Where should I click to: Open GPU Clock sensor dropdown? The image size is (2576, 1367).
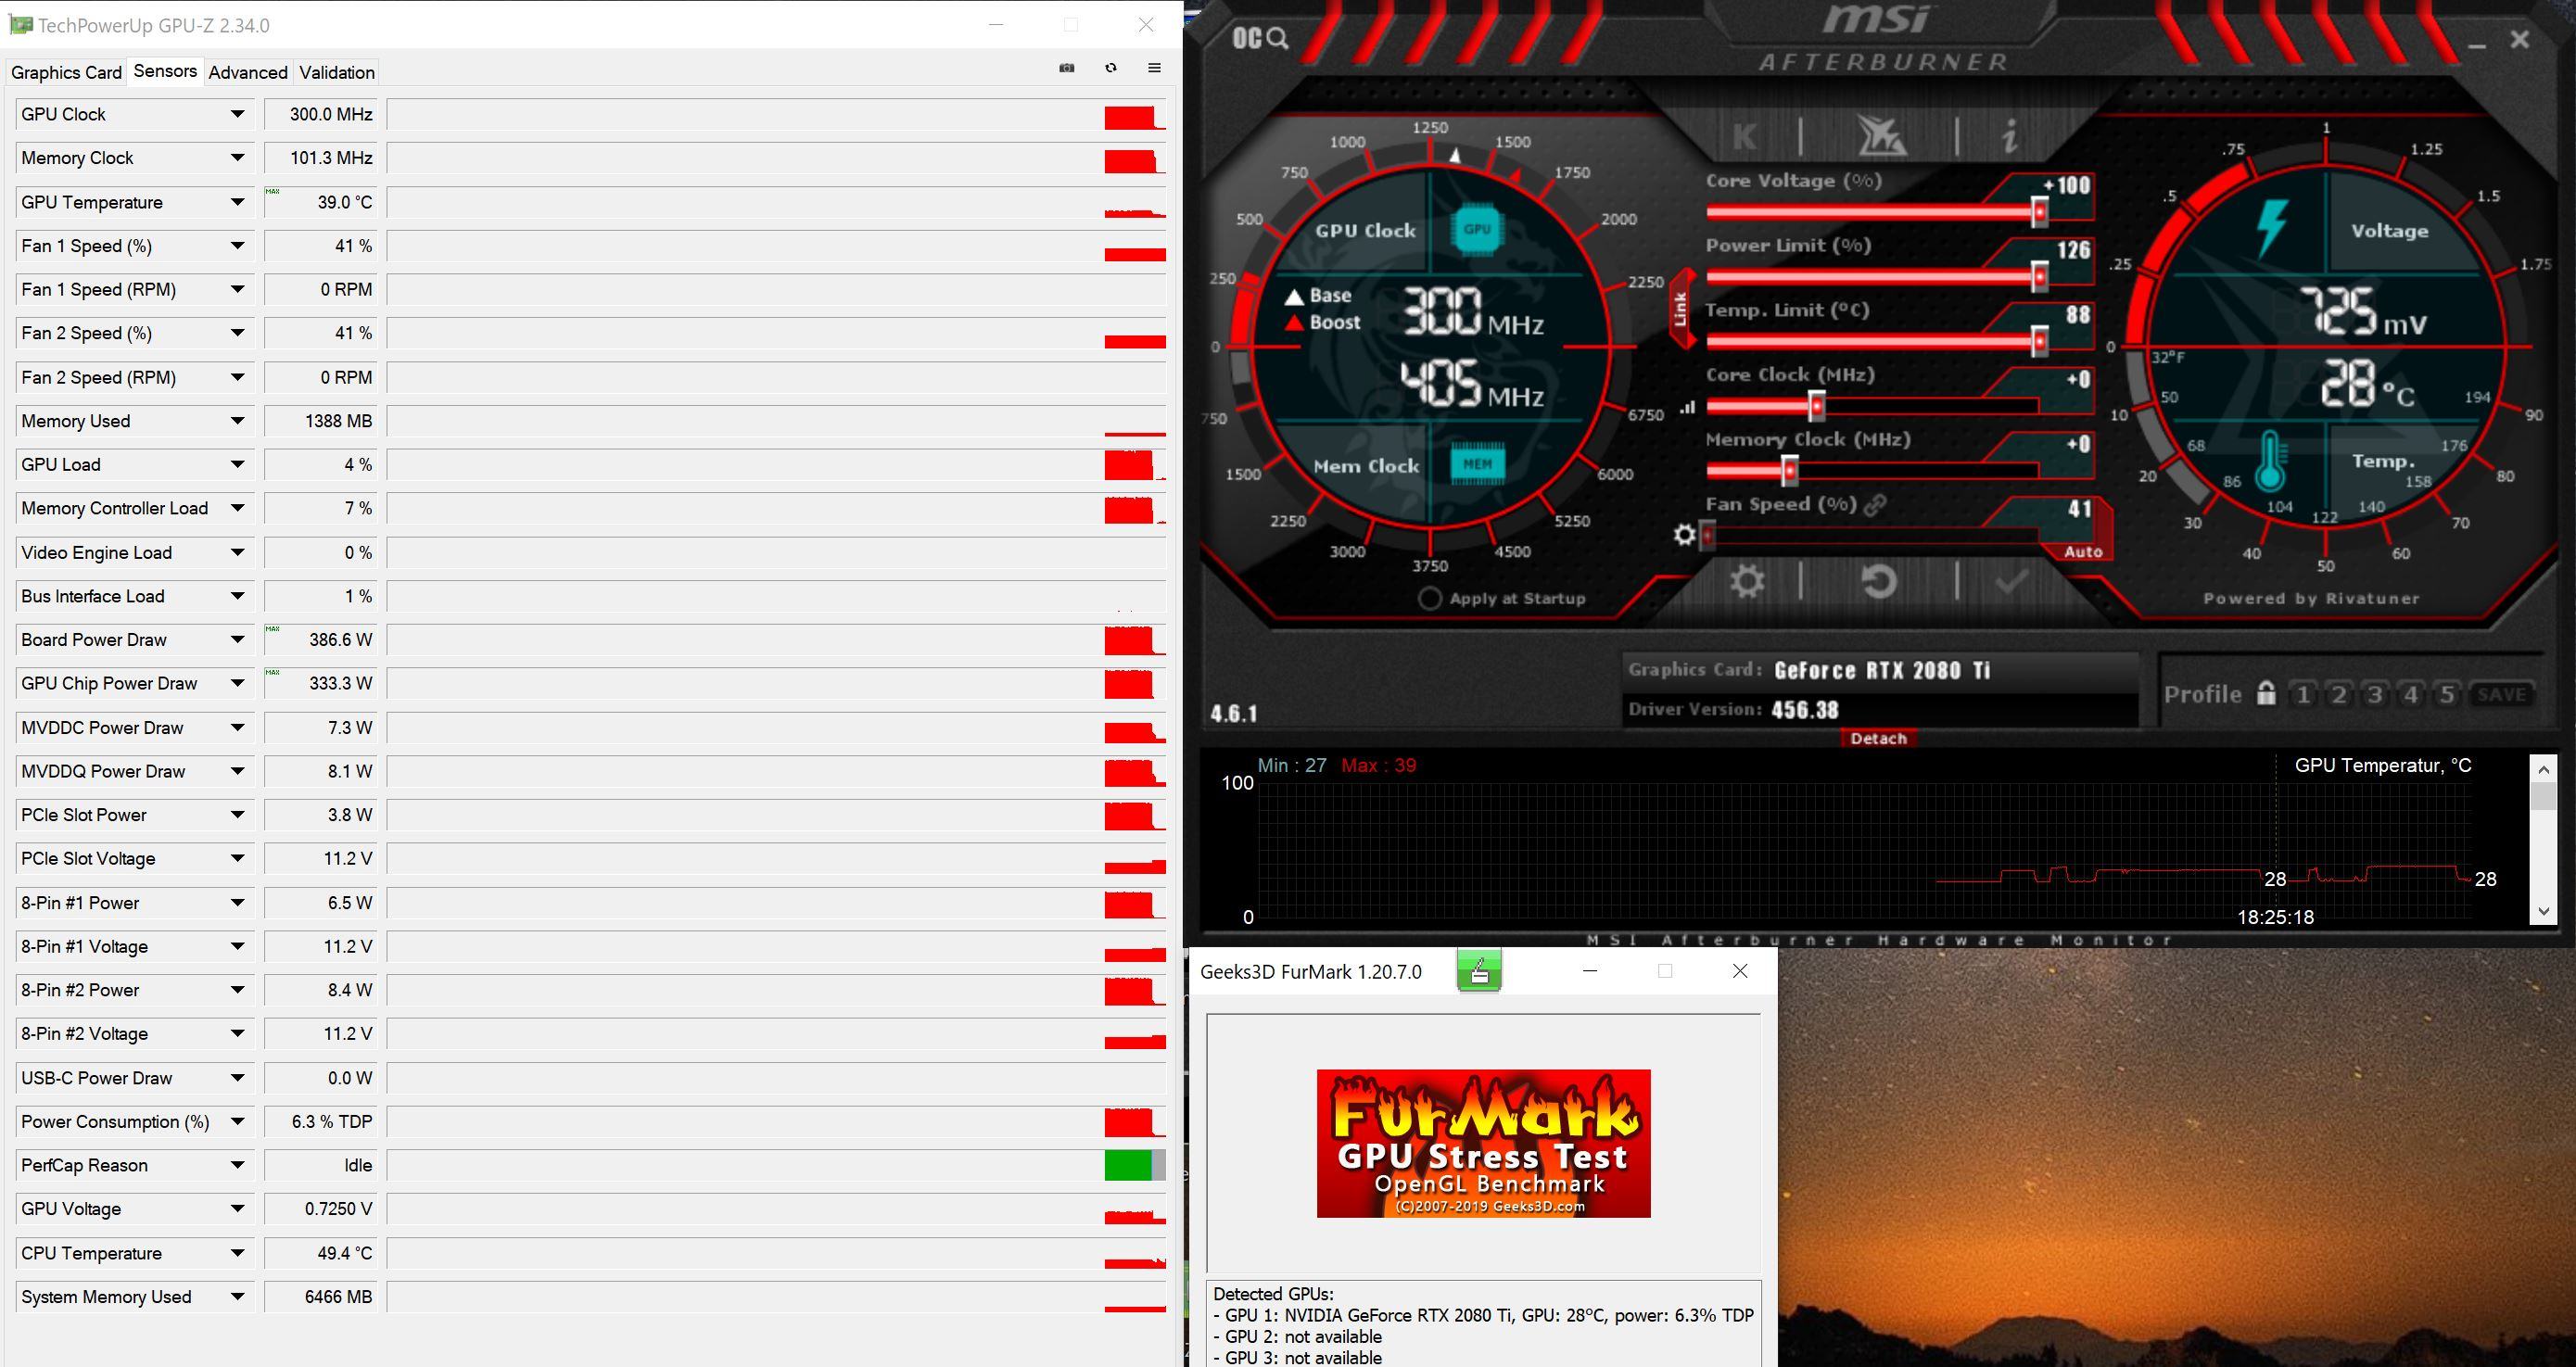pyautogui.click(x=237, y=114)
